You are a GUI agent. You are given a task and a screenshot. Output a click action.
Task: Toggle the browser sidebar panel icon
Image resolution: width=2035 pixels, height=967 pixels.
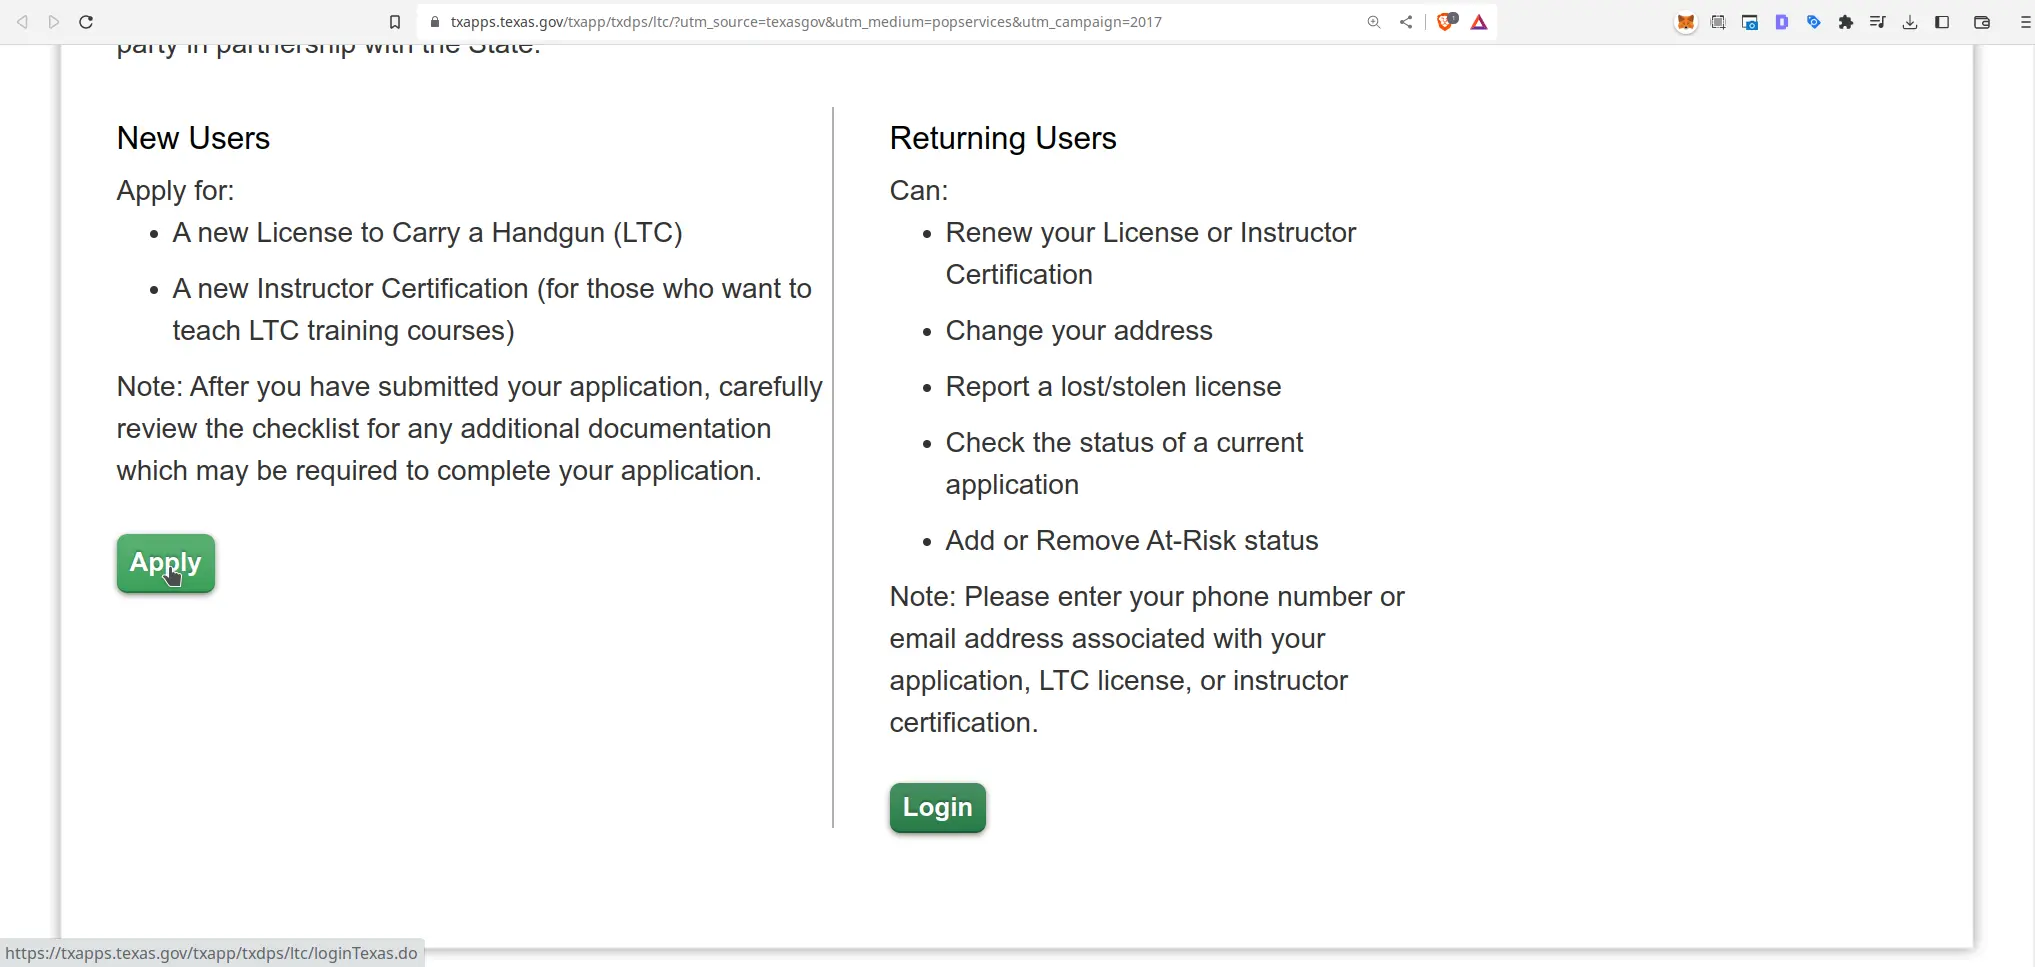1942,21
